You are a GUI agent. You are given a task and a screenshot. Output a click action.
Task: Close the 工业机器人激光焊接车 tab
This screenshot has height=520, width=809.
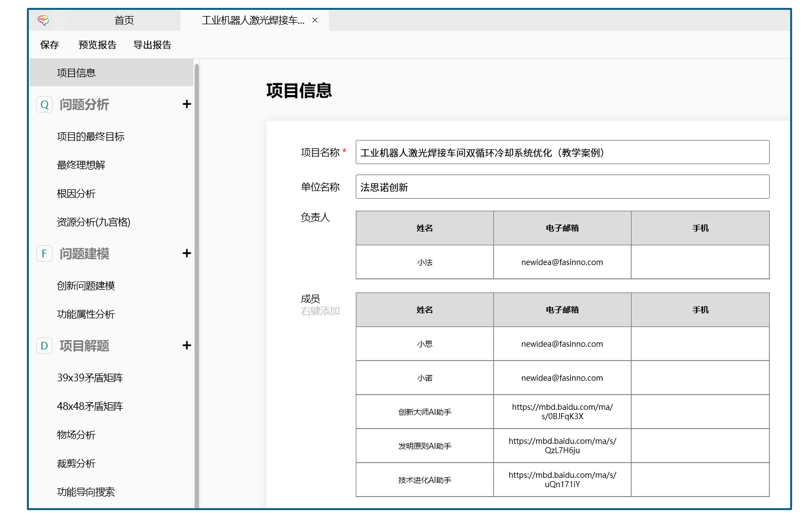click(315, 20)
